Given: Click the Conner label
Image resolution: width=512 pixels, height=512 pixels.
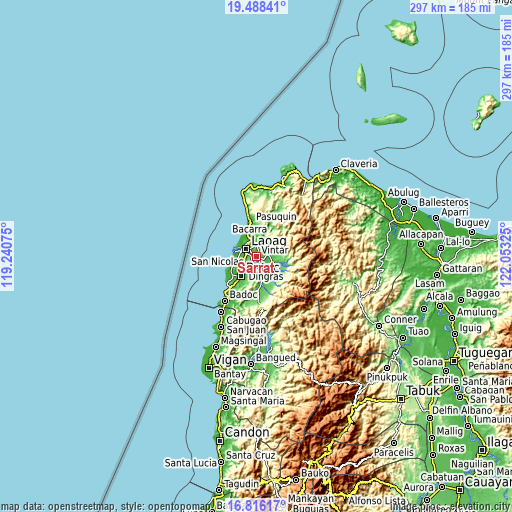Looking at the screenshot, I should pos(400,320).
